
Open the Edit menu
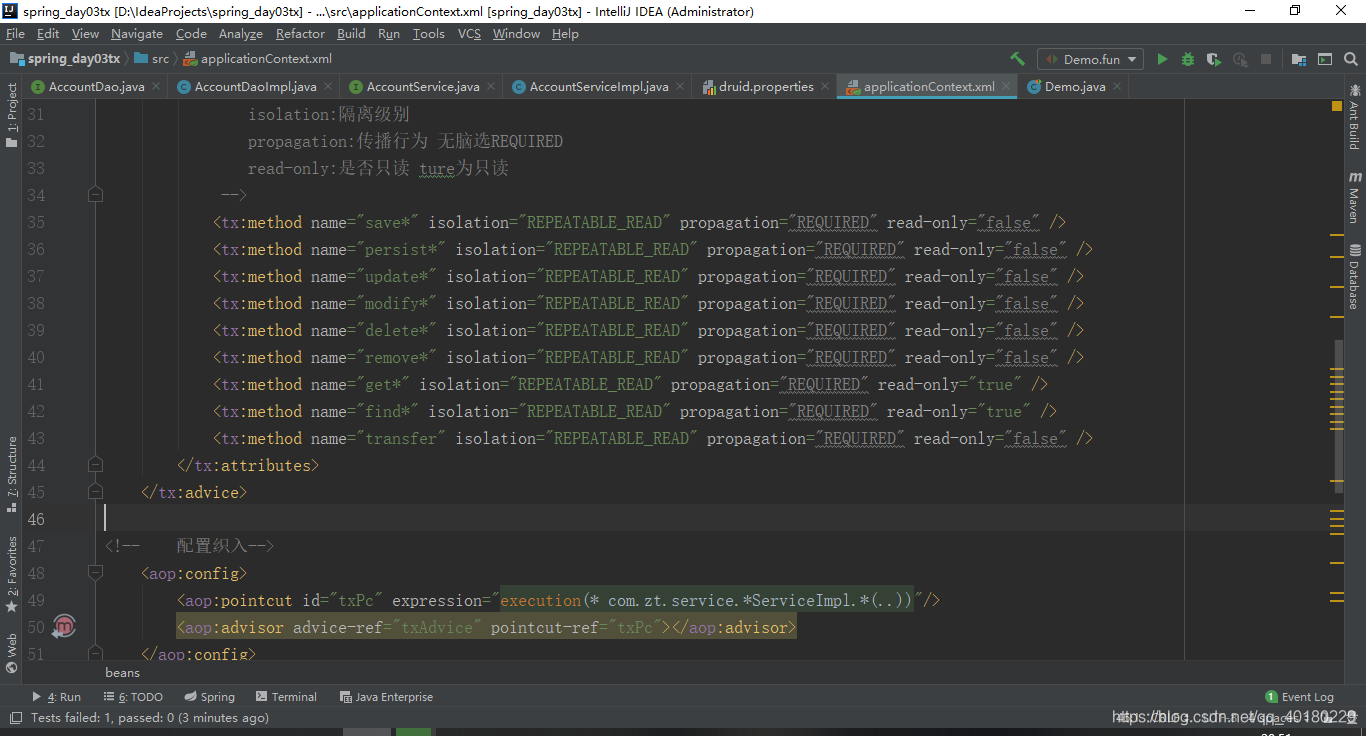48,34
